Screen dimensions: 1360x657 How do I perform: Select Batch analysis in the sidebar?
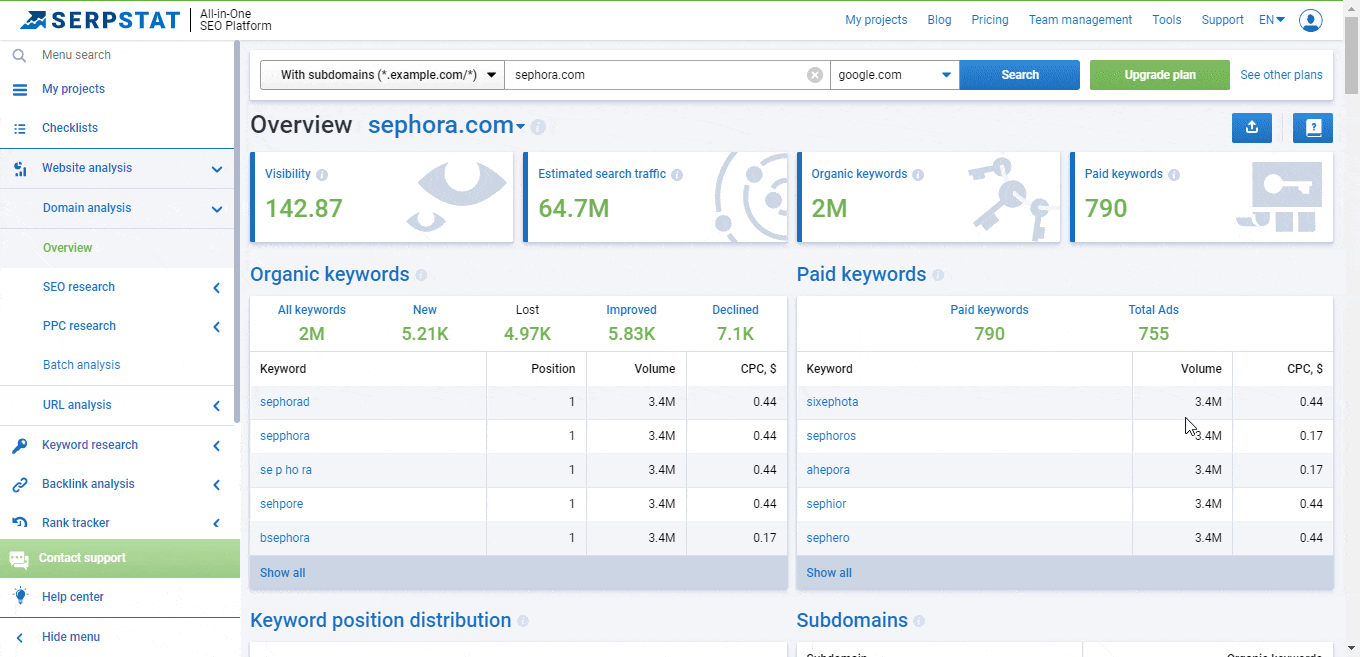coord(81,365)
